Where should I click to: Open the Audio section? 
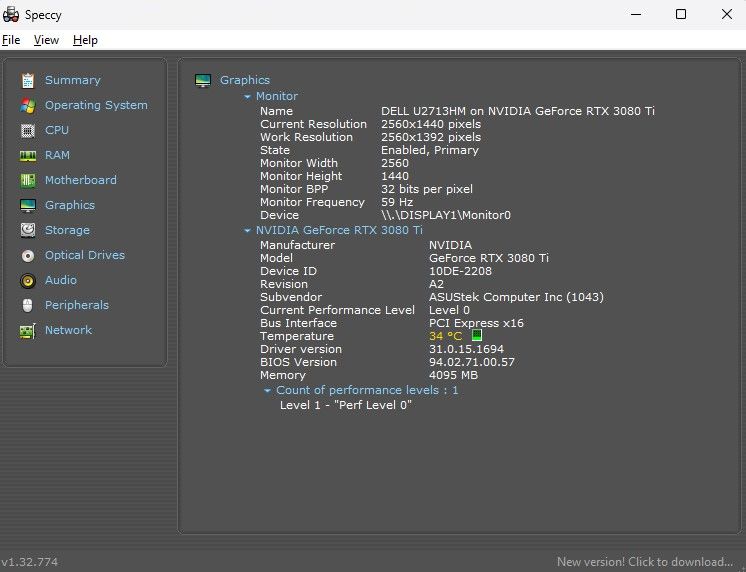pyautogui.click(x=61, y=280)
